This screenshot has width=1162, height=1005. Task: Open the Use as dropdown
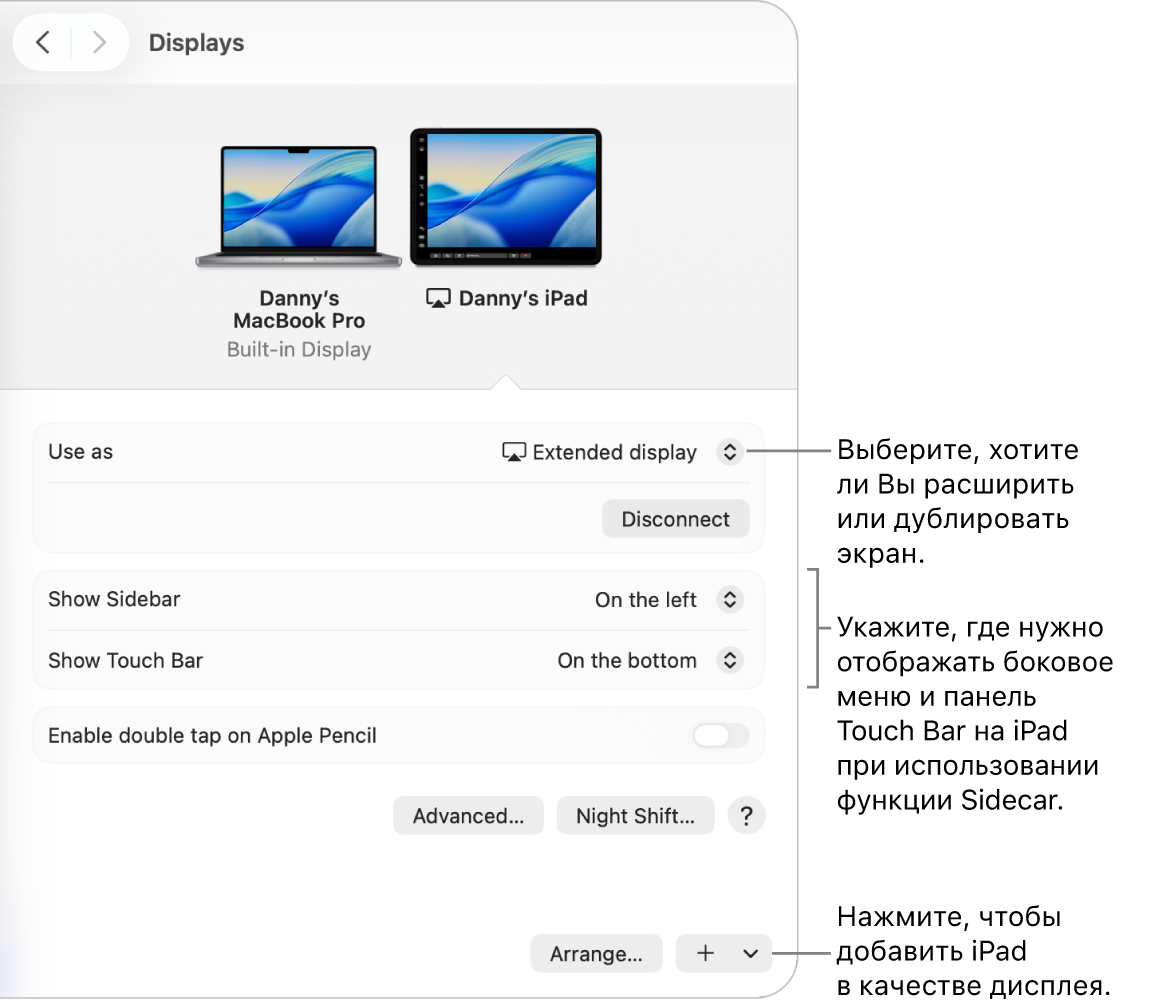tap(729, 452)
